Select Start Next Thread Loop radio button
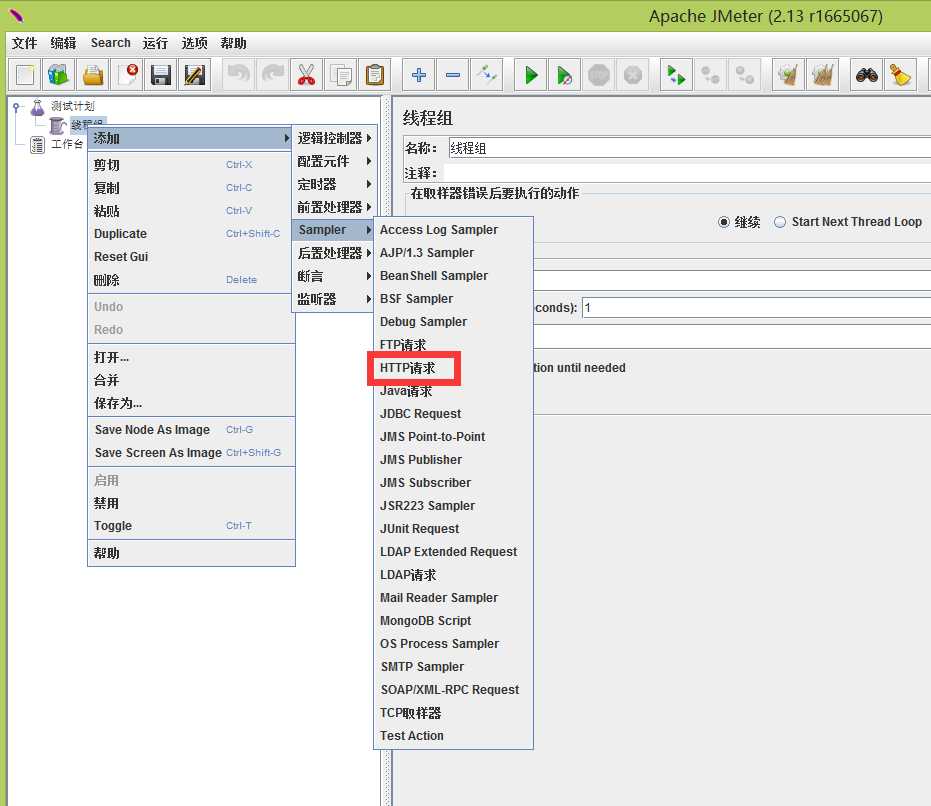Image resolution: width=931 pixels, height=806 pixels. point(780,222)
